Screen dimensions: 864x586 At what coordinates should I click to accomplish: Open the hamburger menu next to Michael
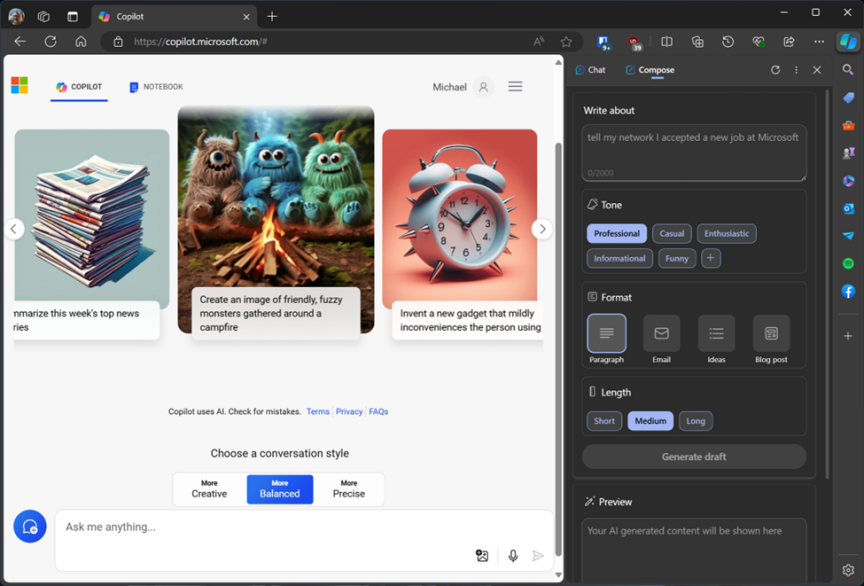tap(515, 87)
